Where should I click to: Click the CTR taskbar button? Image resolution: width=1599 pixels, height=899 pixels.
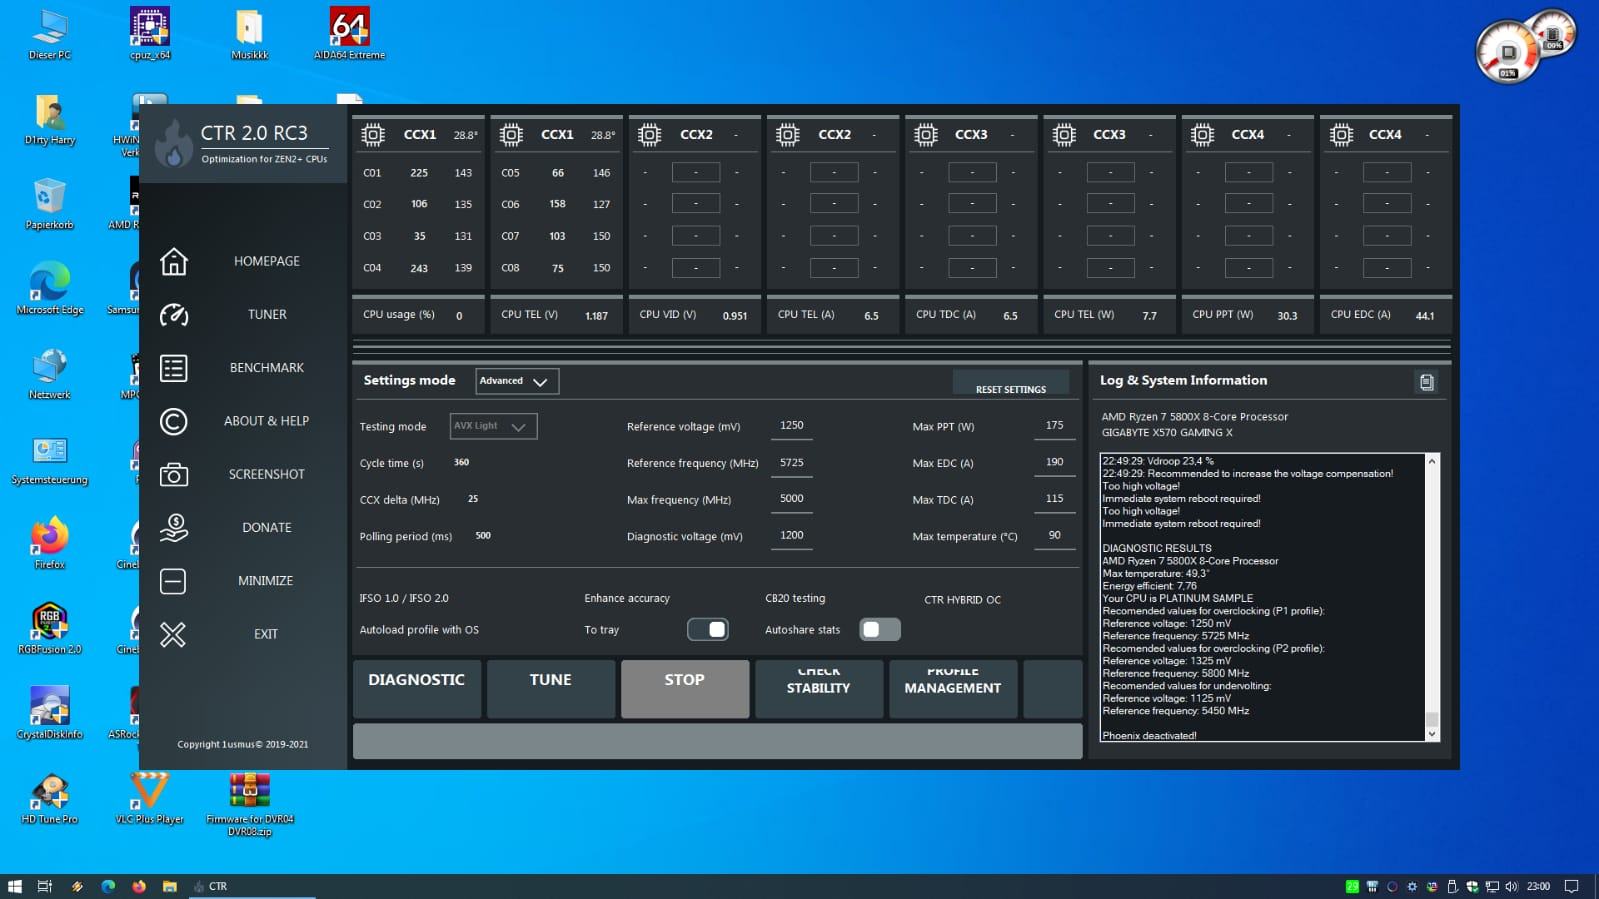click(253, 886)
